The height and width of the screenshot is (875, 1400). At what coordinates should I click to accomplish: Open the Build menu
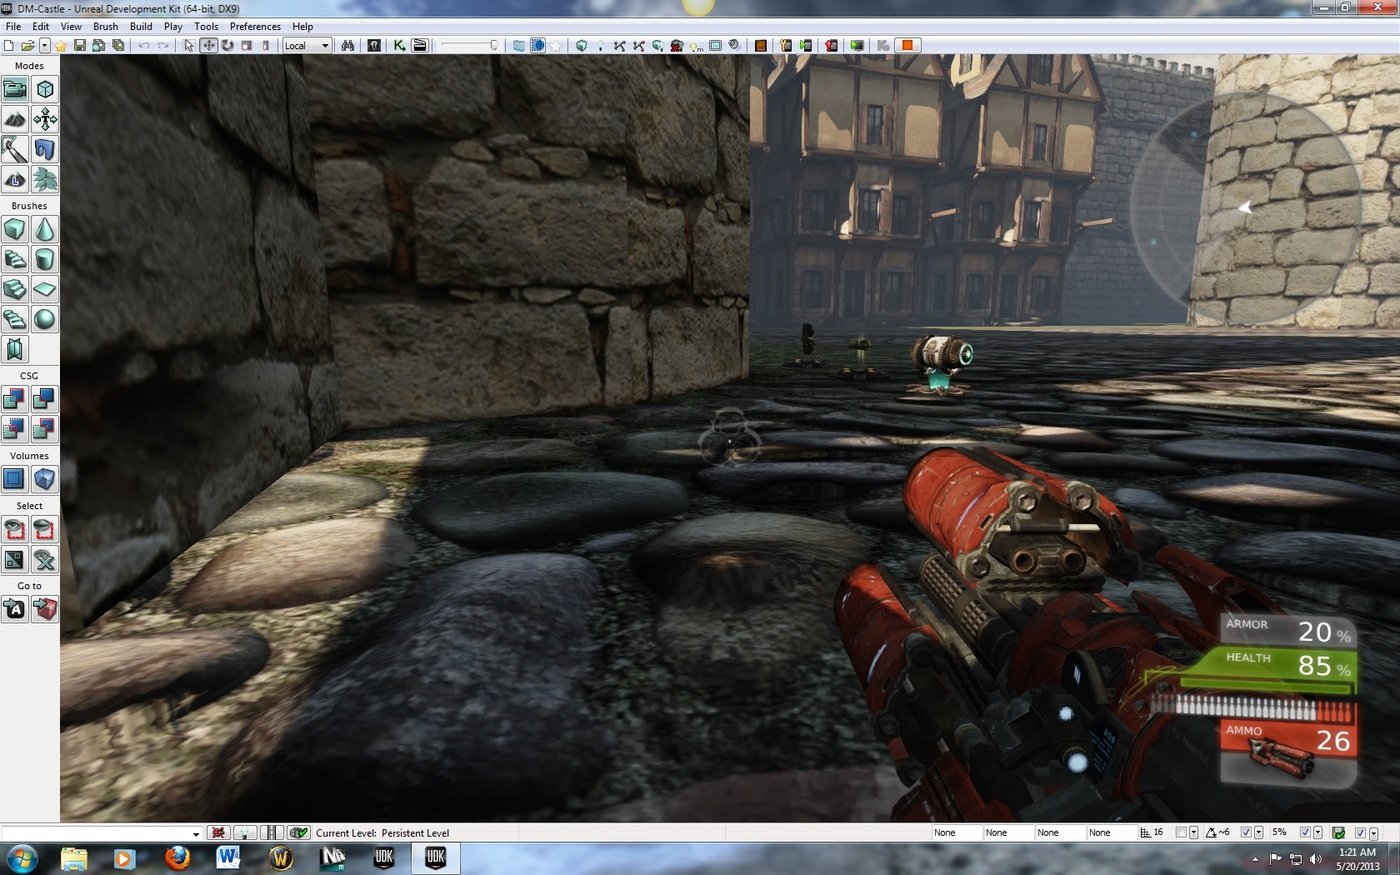coord(141,26)
